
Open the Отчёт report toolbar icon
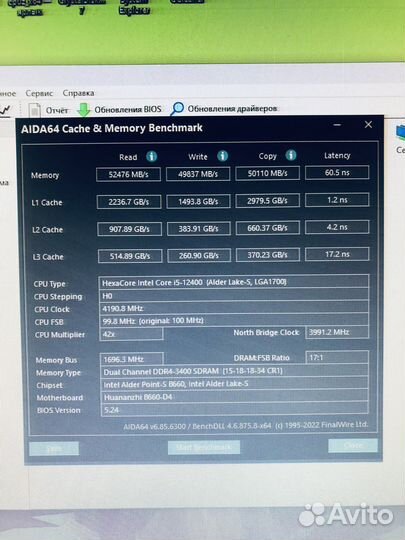(x=34, y=110)
